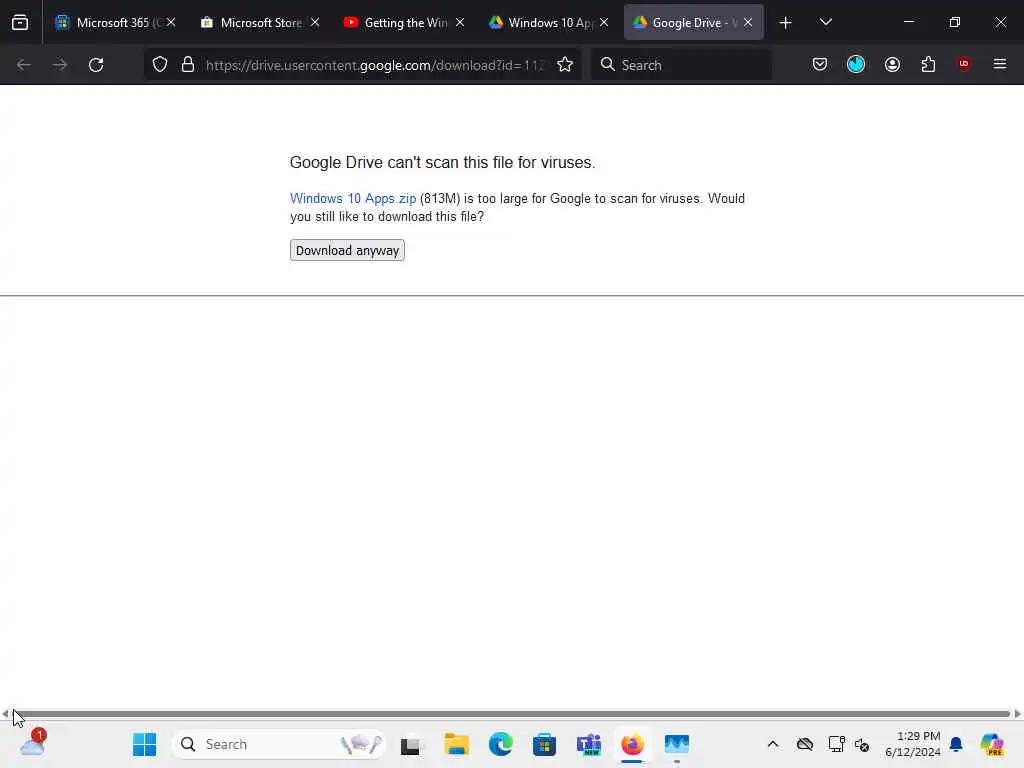Open the Windows Start menu

tap(144, 744)
